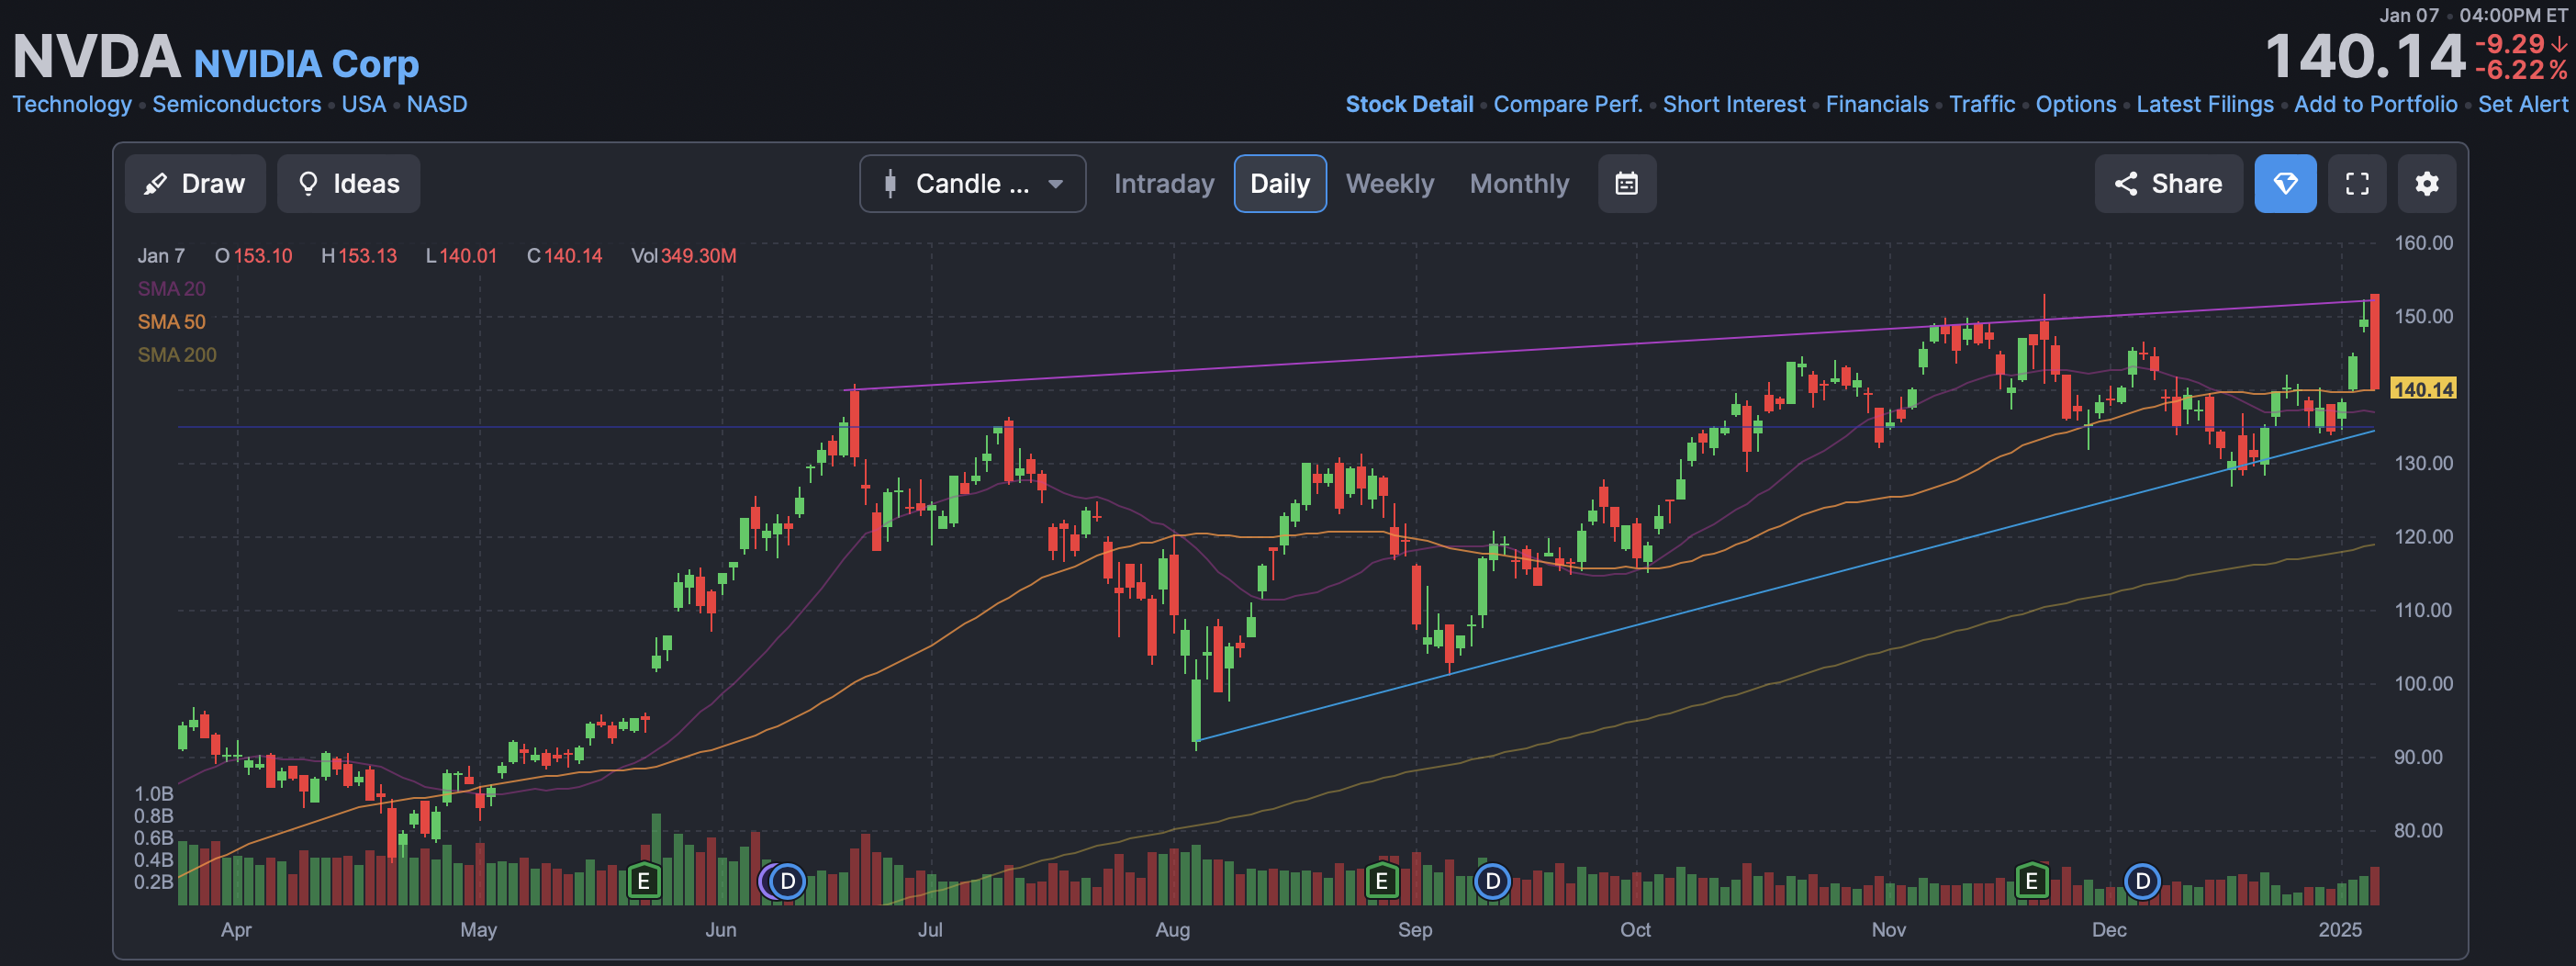Click Add to Portfolio
The height and width of the screenshot is (966, 2576).
2375,104
